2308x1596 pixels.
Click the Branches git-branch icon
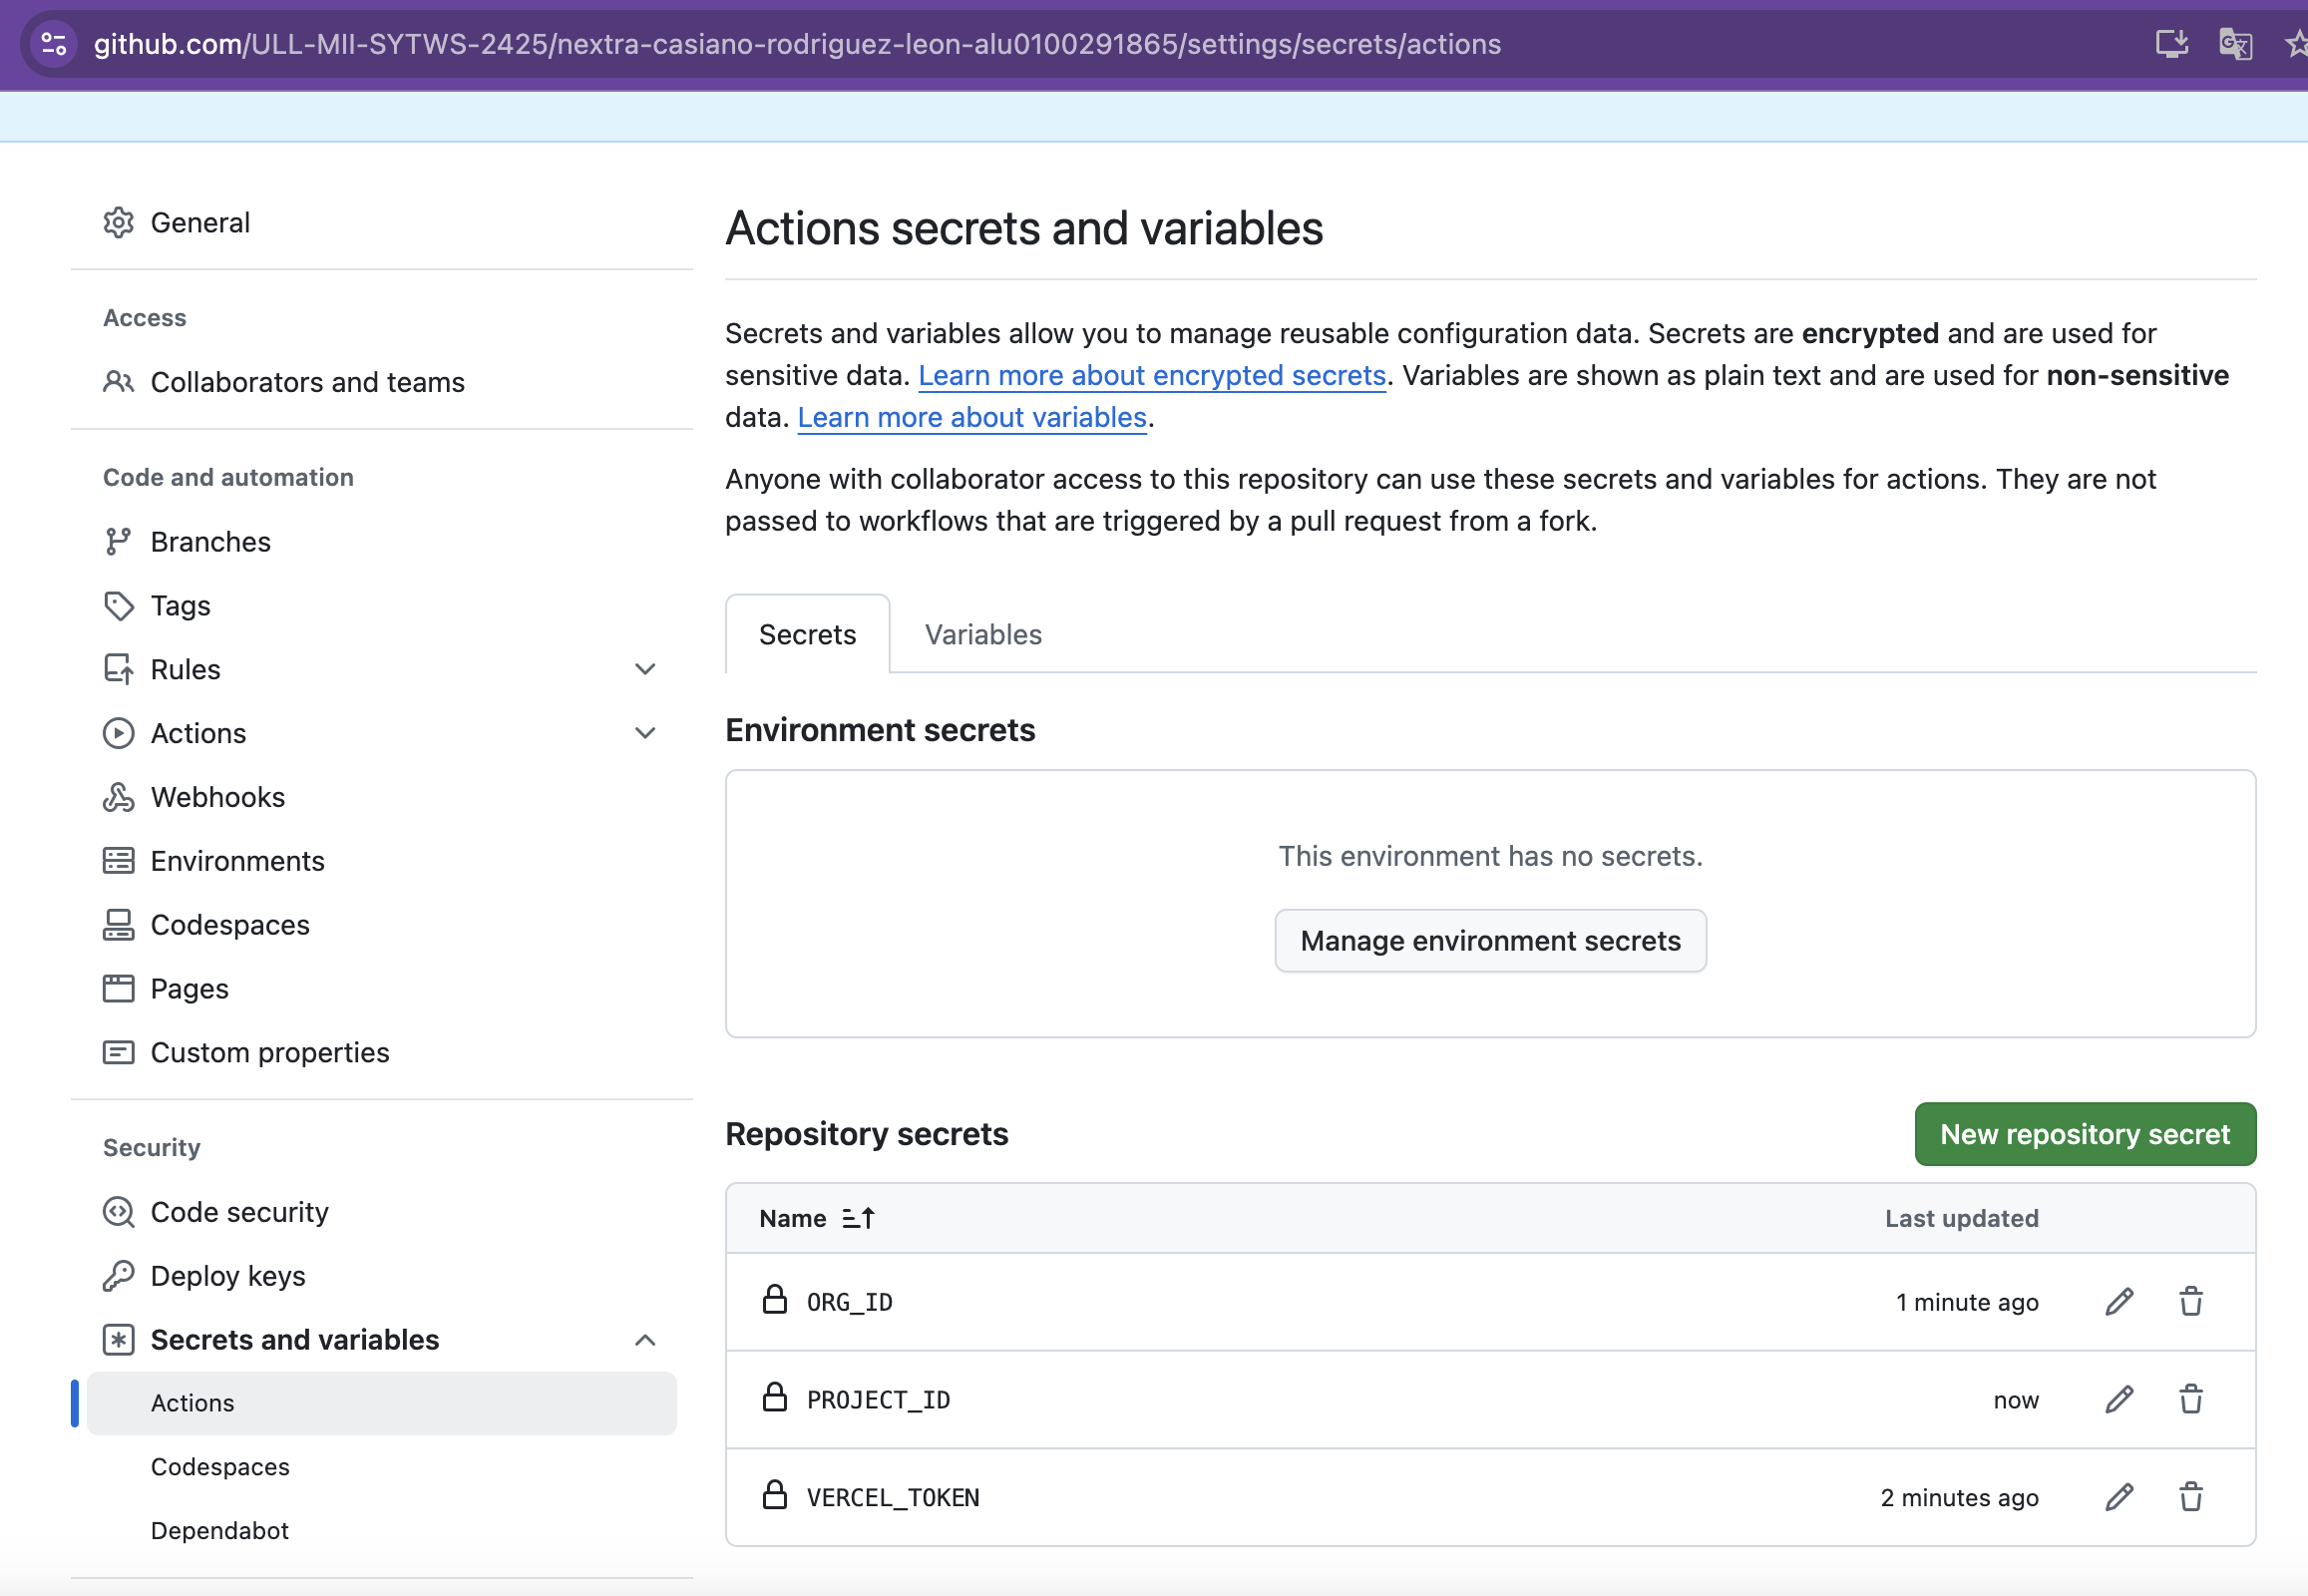click(x=118, y=541)
